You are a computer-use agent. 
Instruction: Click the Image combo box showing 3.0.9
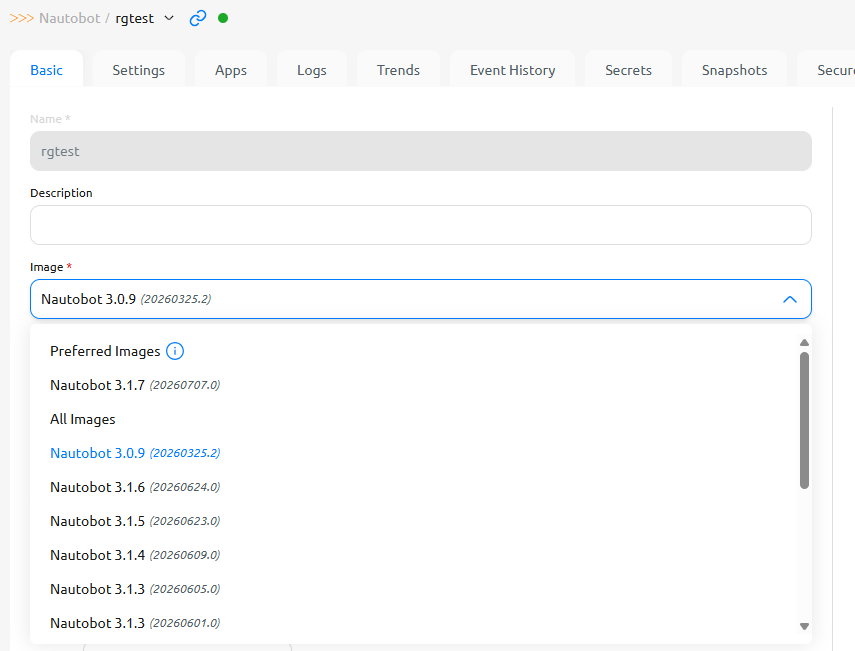click(420, 299)
